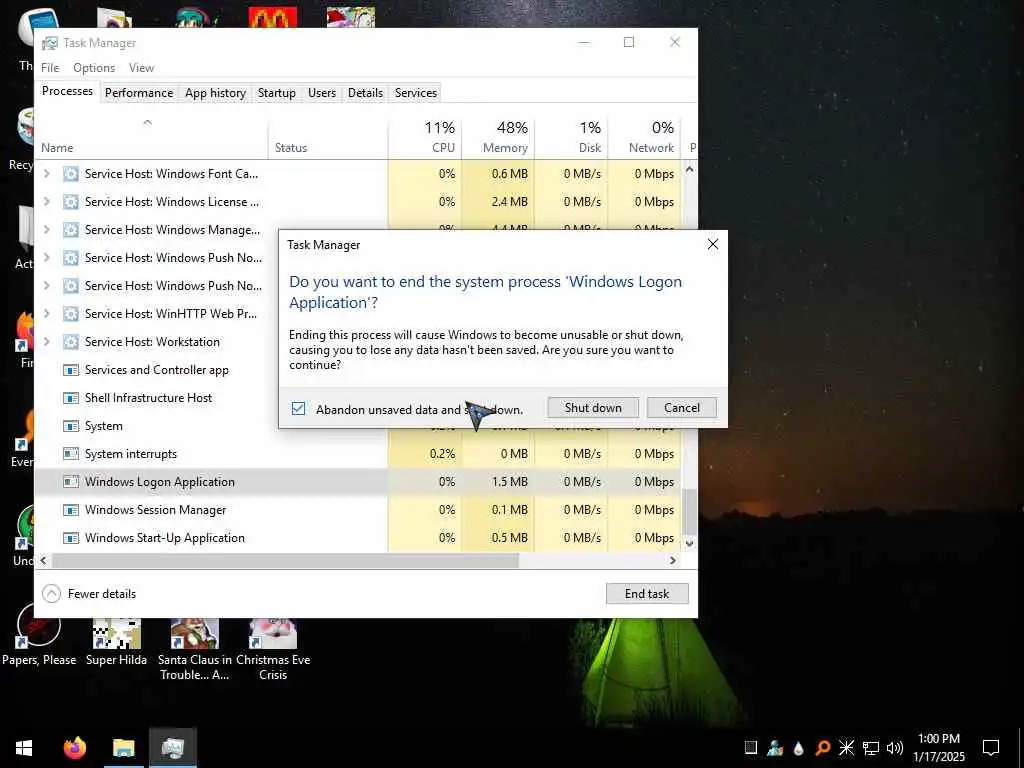Open the View menu
1024x768 pixels.
tap(141, 68)
